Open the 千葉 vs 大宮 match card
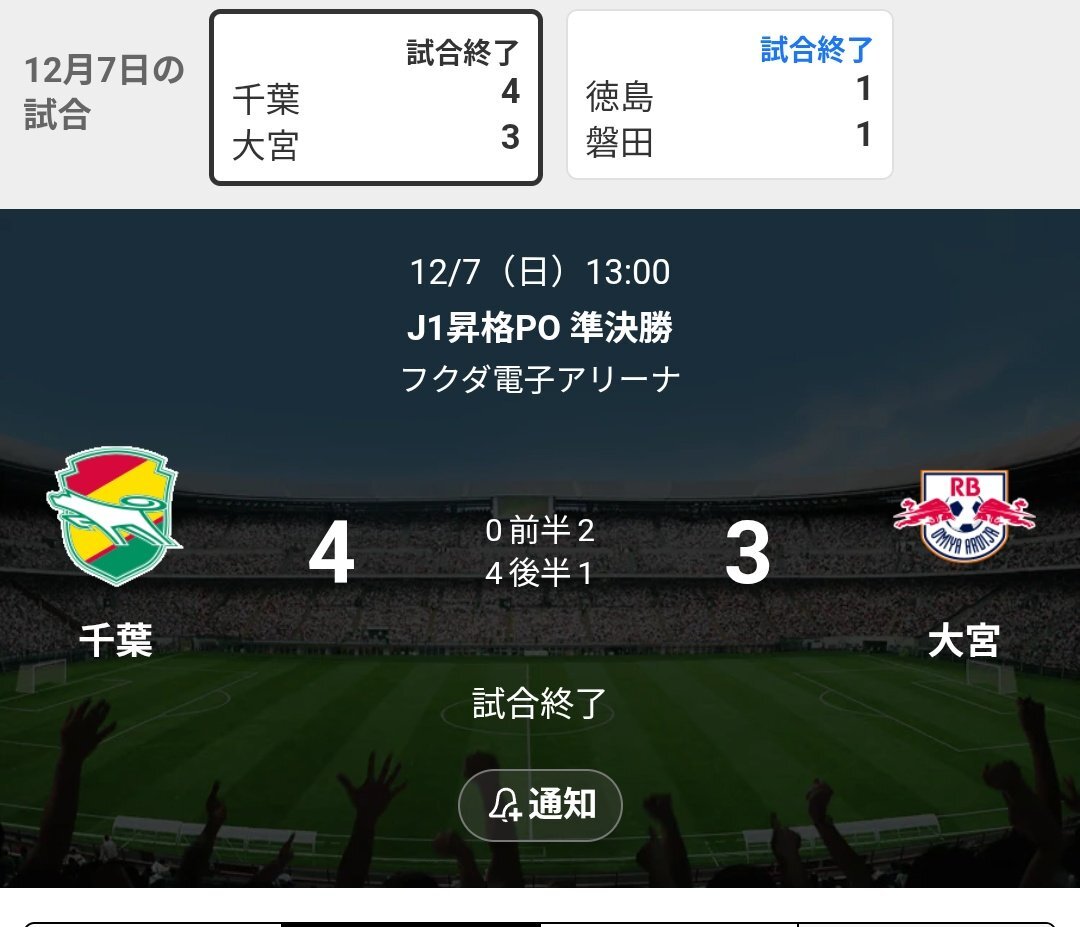The image size is (1080, 927). (x=376, y=98)
